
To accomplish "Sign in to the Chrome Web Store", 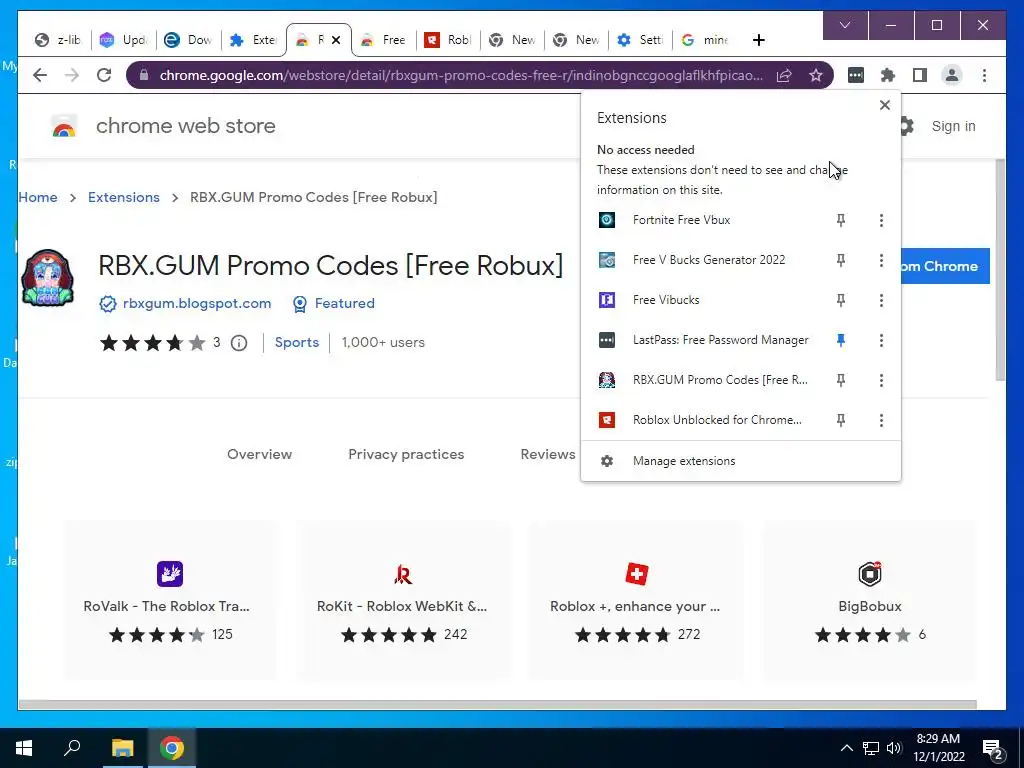I will pyautogui.click(x=953, y=126).
